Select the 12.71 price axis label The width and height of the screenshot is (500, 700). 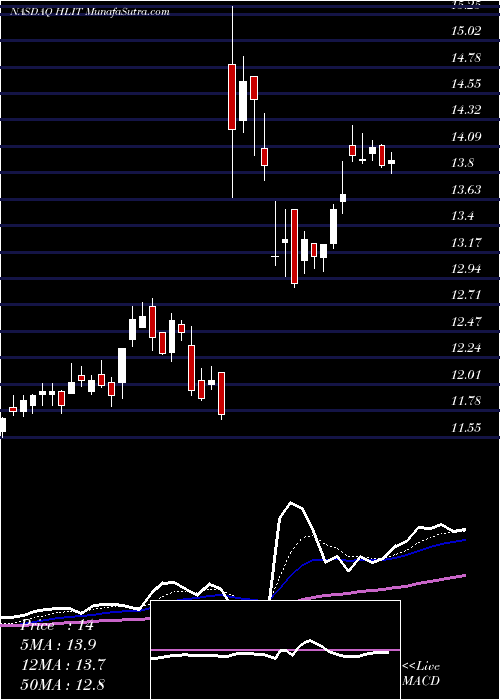tap(467, 295)
